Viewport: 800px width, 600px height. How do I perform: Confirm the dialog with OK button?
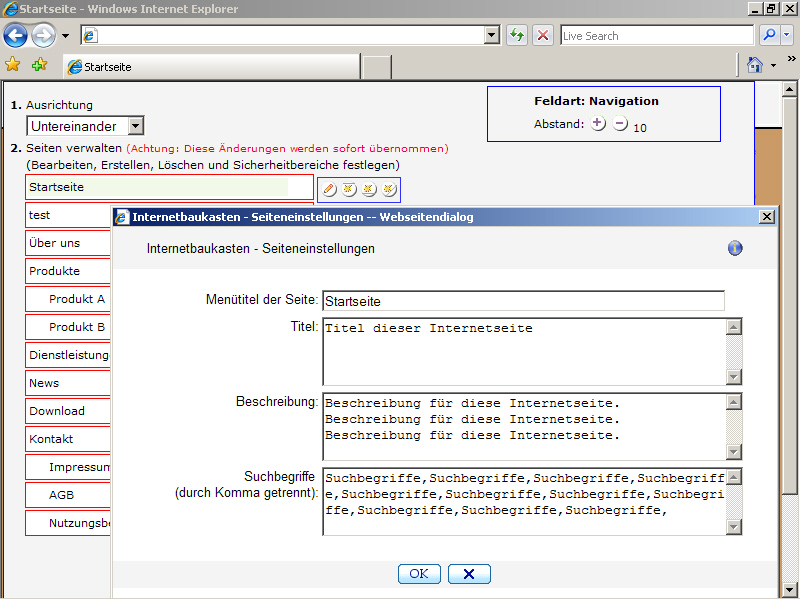point(419,573)
